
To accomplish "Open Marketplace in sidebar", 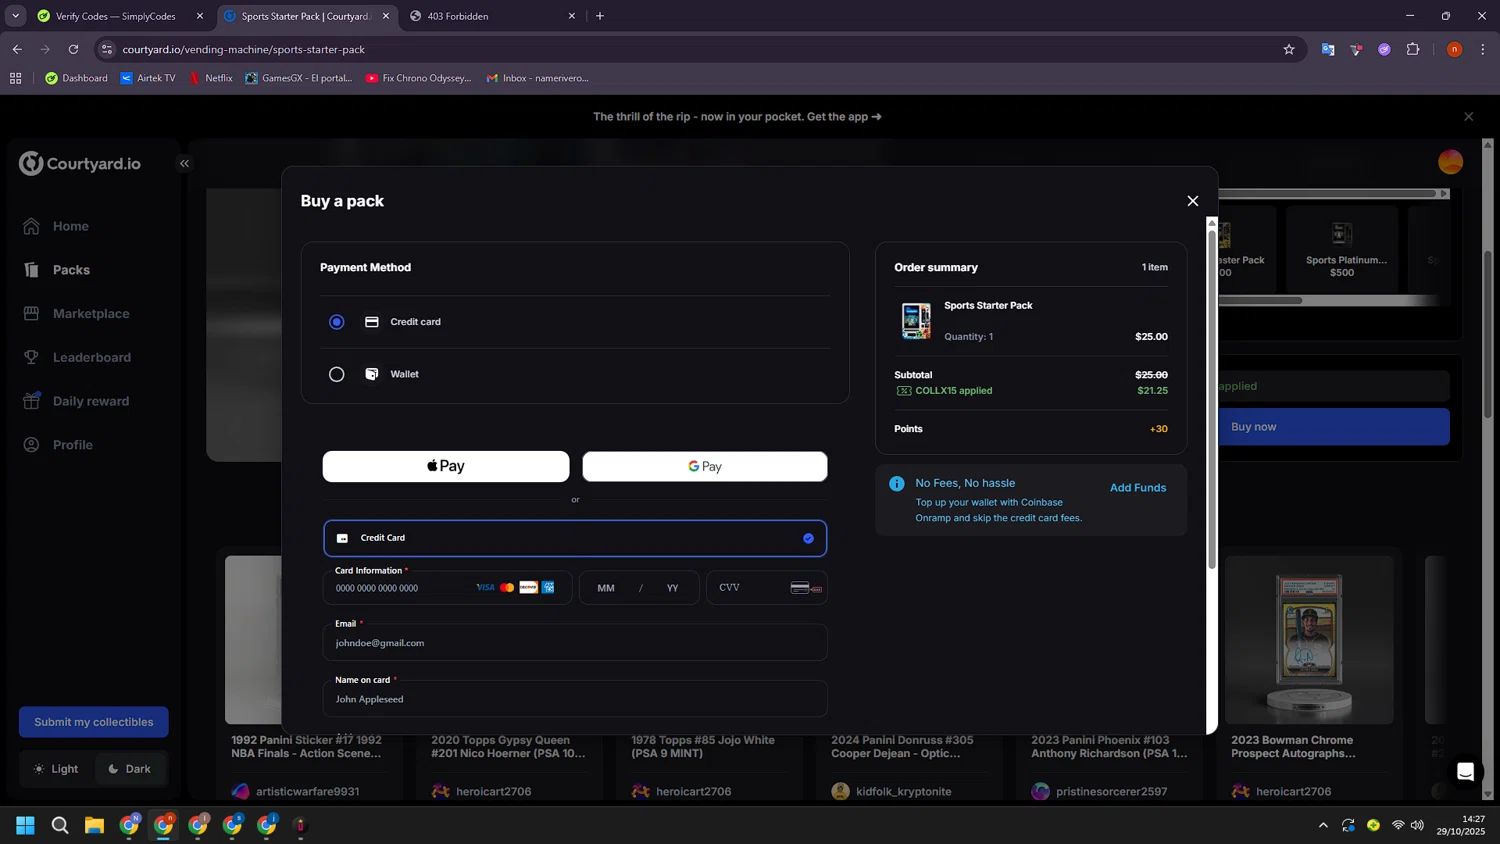I will pyautogui.click(x=90, y=314).
